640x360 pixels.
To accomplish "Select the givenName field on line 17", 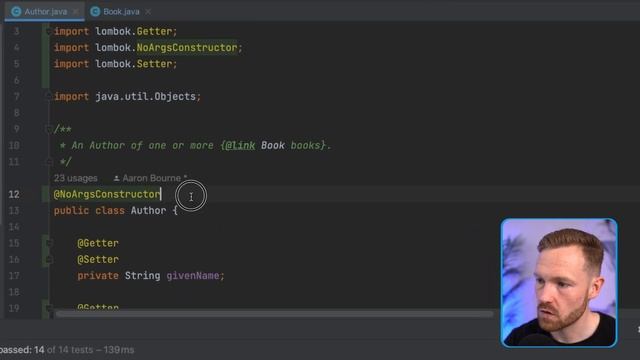I will tap(192, 276).
